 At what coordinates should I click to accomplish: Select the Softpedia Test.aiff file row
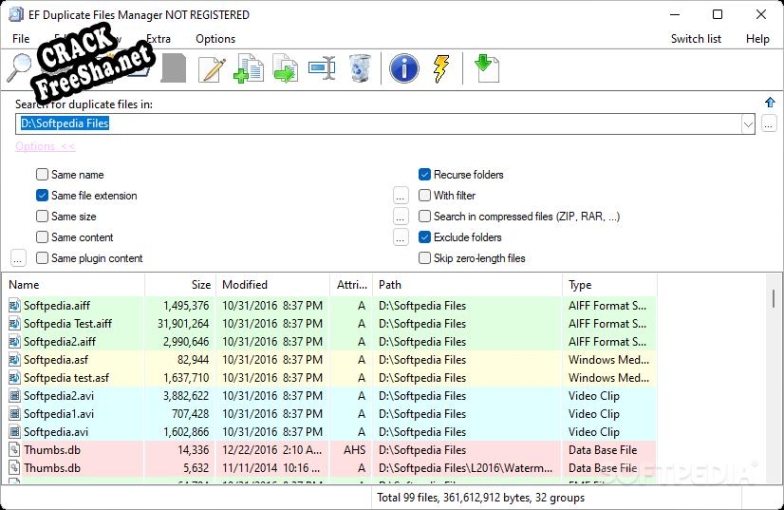[x=68, y=324]
